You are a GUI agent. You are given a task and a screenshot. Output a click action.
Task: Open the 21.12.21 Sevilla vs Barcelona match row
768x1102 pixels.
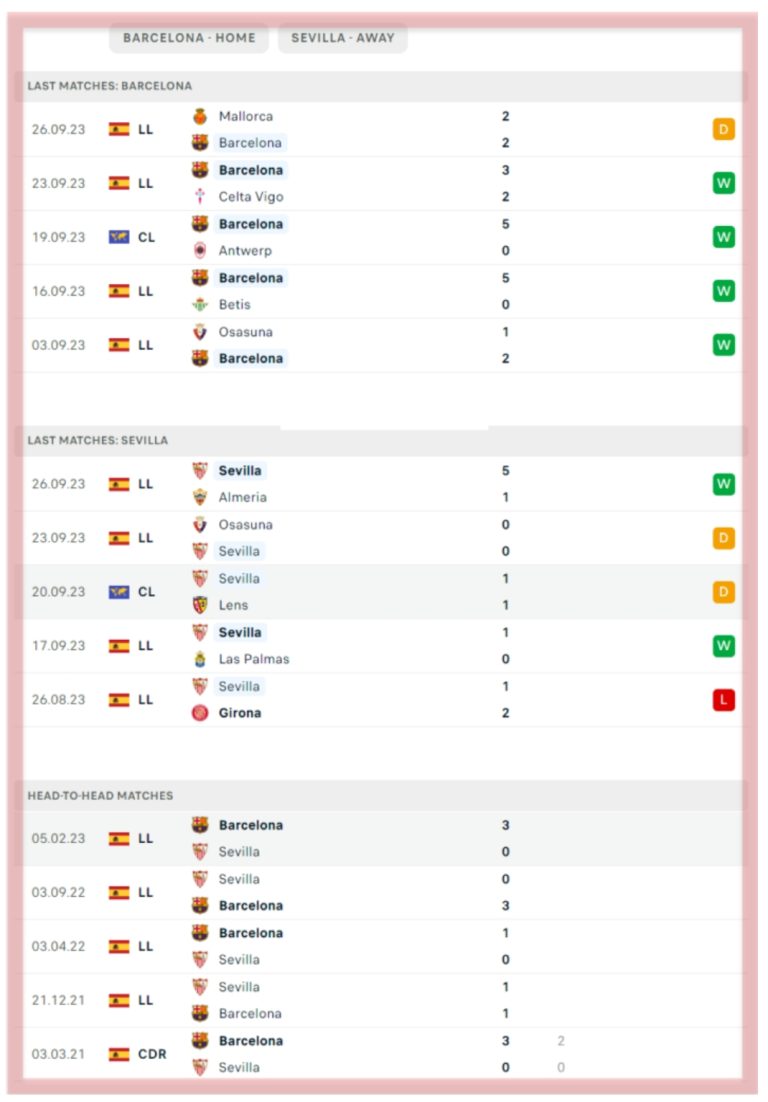click(383, 1000)
